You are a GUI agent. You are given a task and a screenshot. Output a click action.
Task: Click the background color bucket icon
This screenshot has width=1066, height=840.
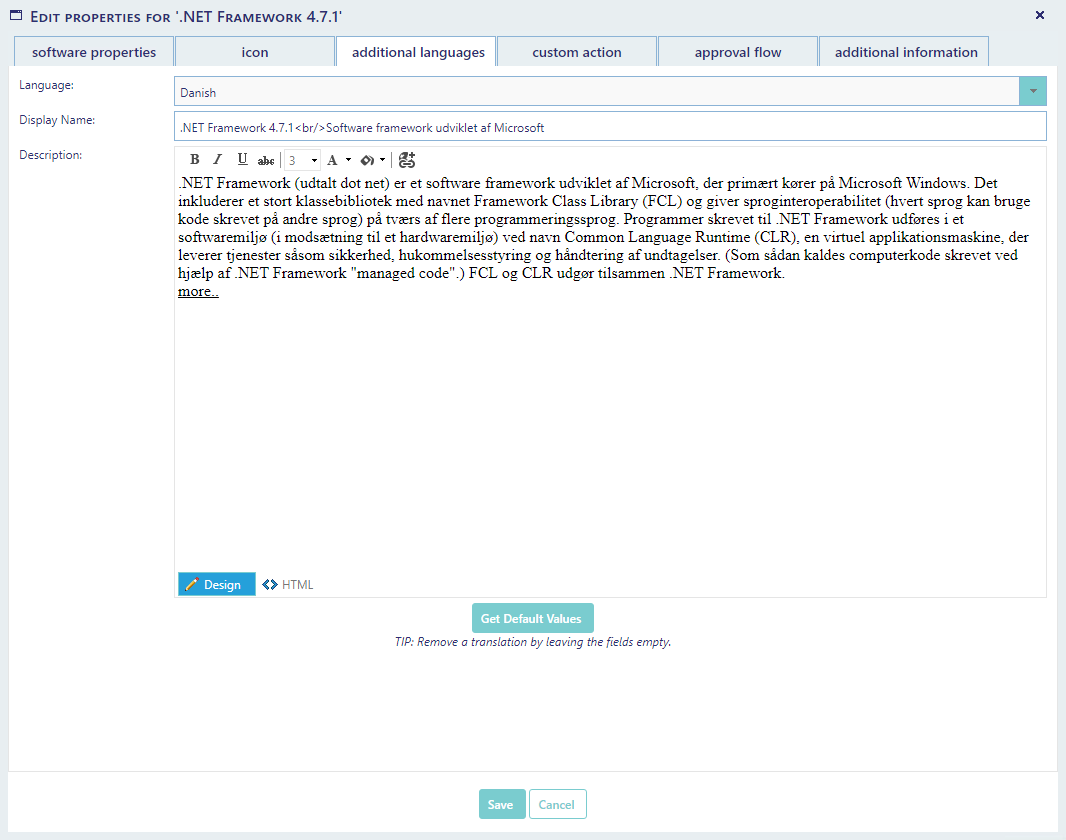(x=367, y=160)
